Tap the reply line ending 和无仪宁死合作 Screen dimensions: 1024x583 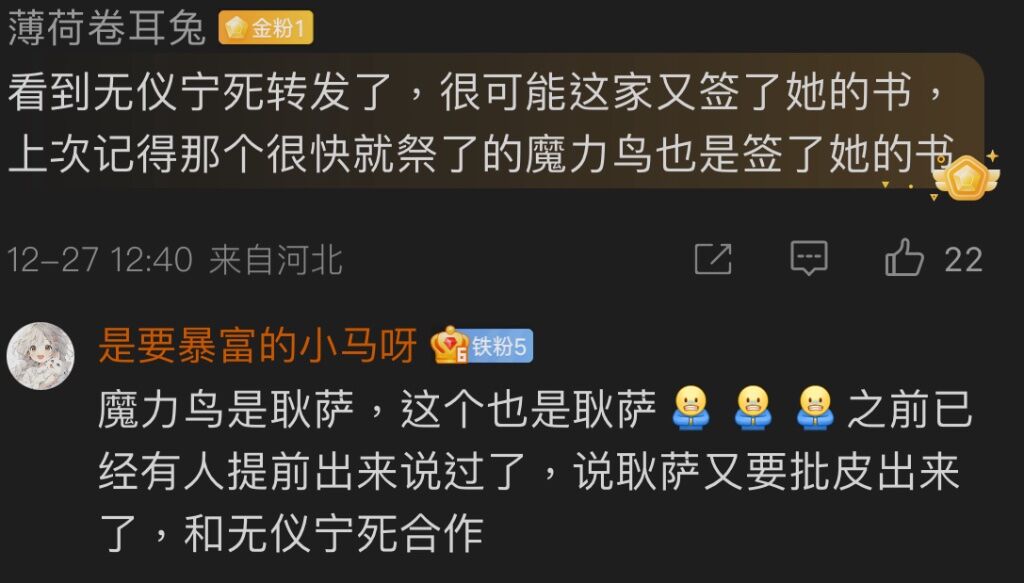click(x=291, y=533)
